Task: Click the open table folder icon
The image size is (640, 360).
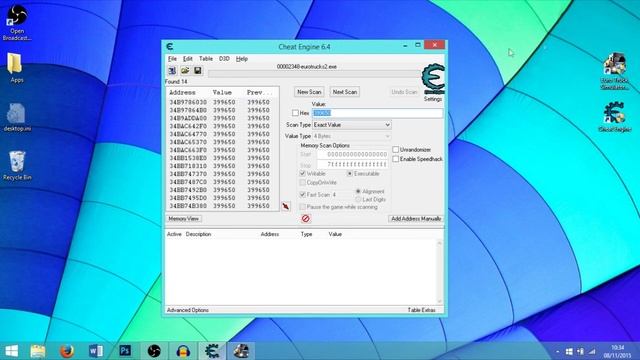Action: click(x=185, y=71)
